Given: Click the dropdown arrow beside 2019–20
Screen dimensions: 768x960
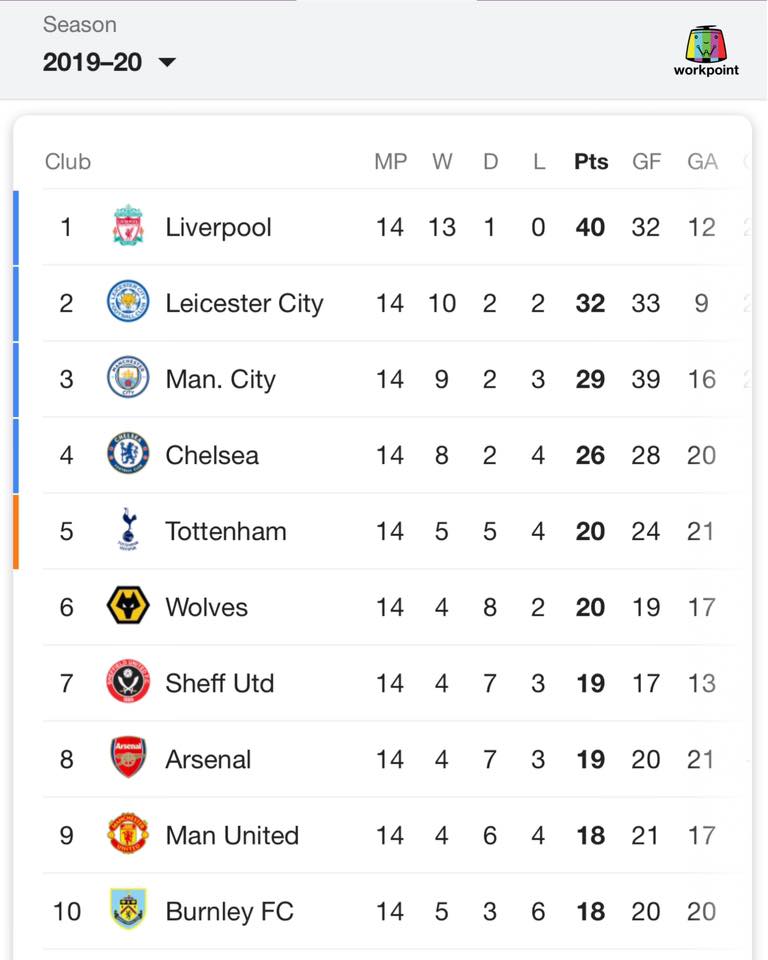Looking at the screenshot, I should coord(167,62).
